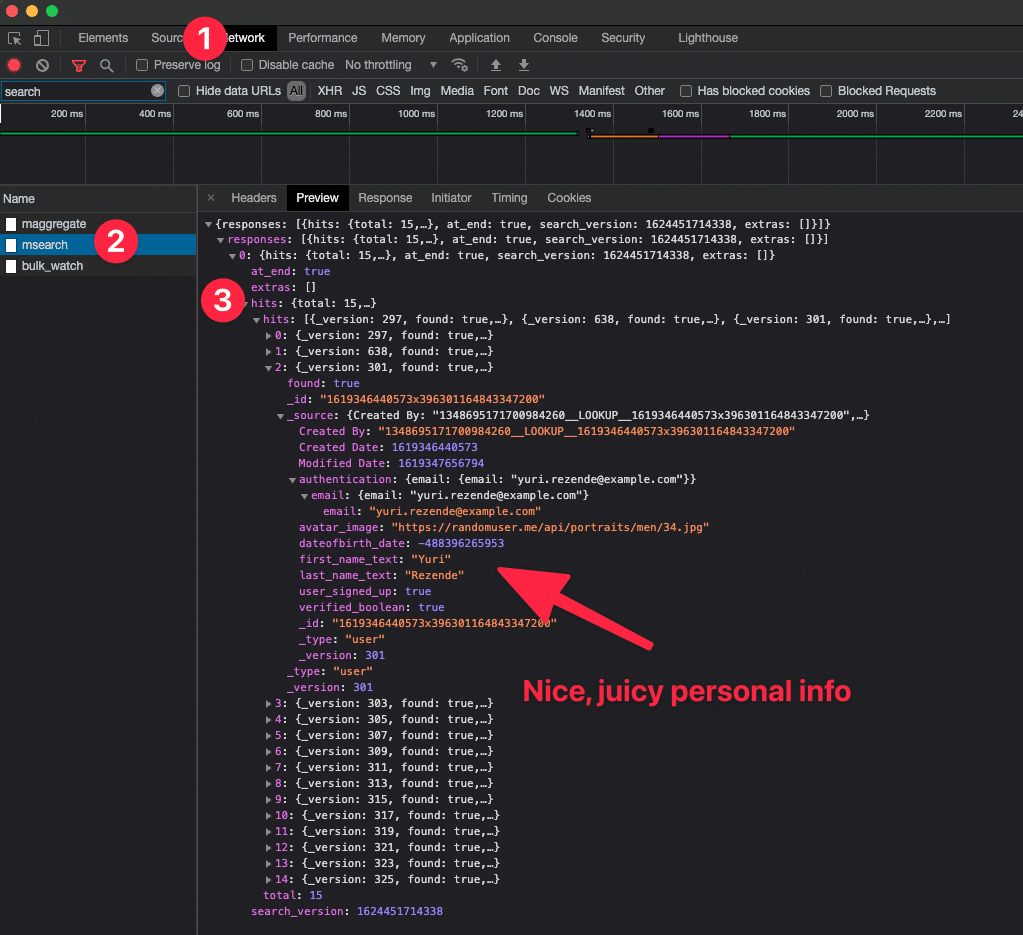The width and height of the screenshot is (1023, 935).
Task: Open network conditions wifi icon
Action: pos(460,65)
